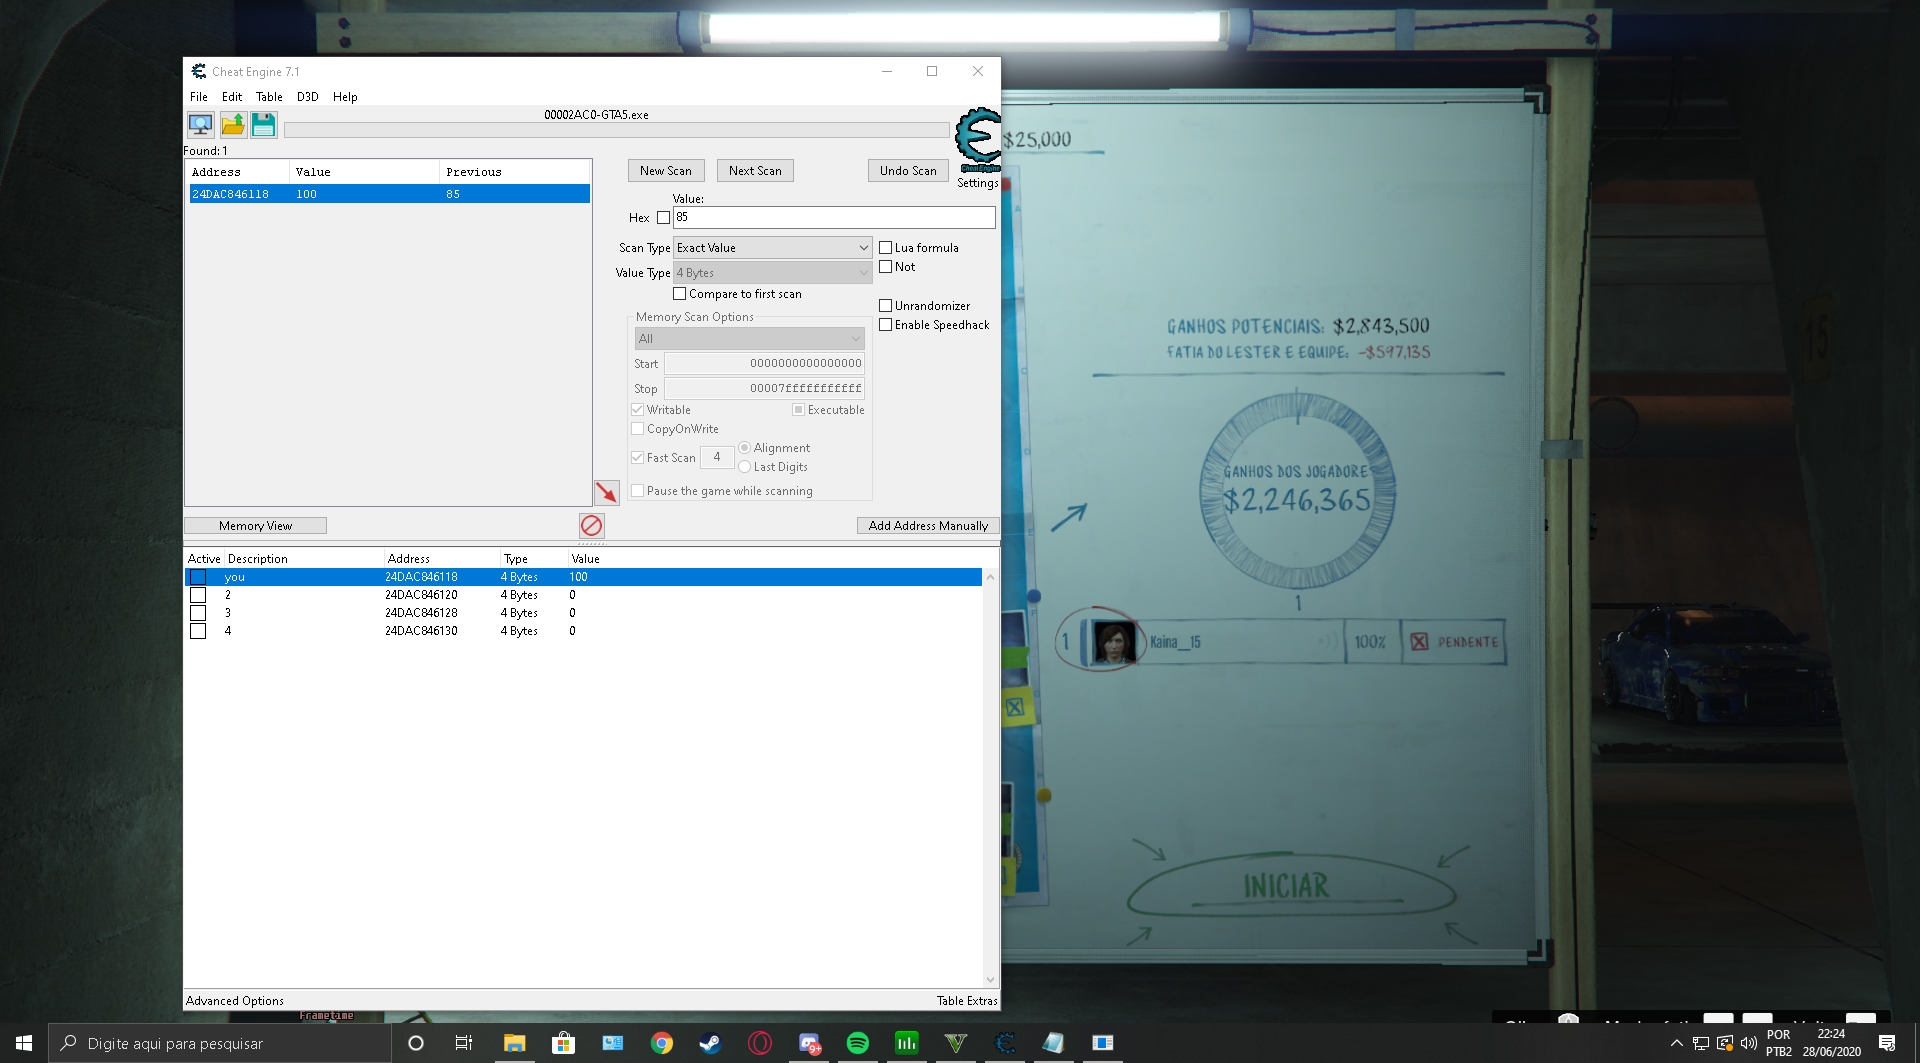Click the Cheat Engine taskbar icon
Image resolution: width=1920 pixels, height=1063 pixels.
click(1005, 1043)
